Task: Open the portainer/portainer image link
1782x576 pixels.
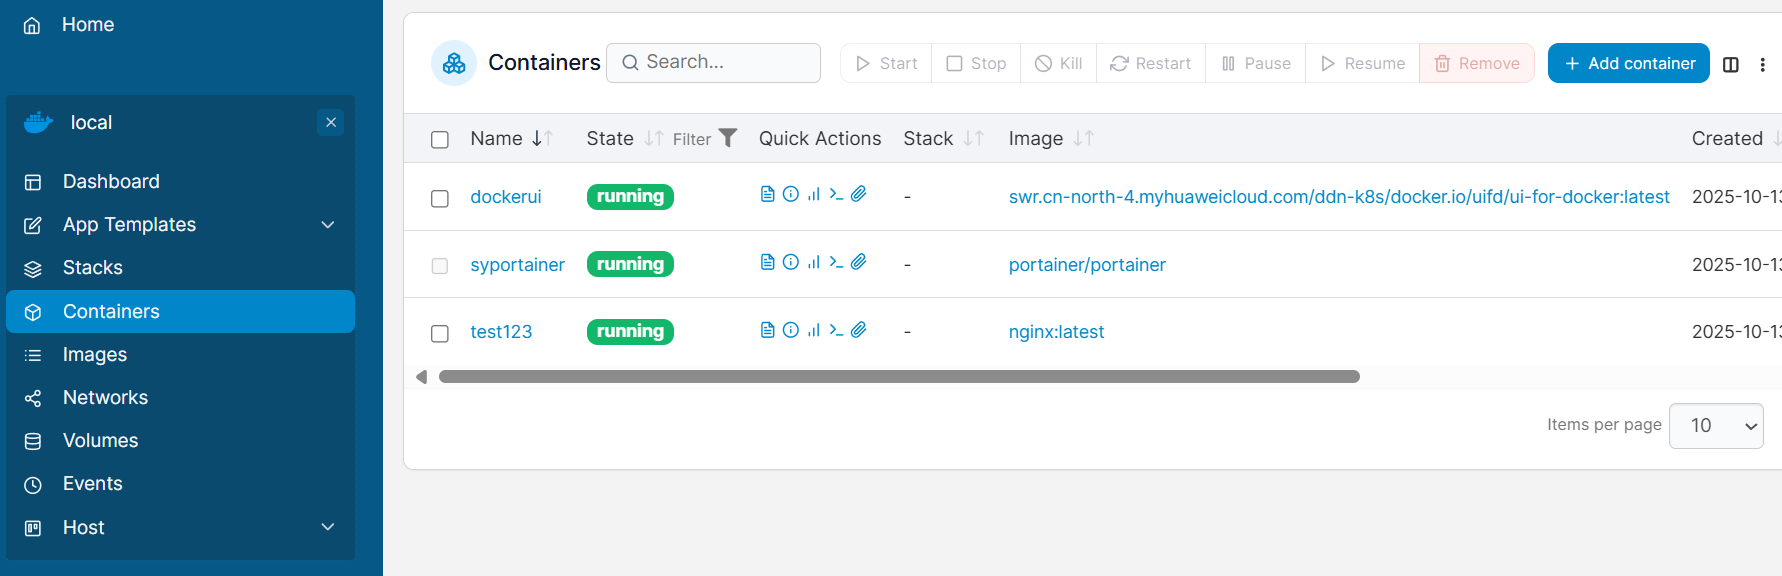Action: pos(1087,265)
